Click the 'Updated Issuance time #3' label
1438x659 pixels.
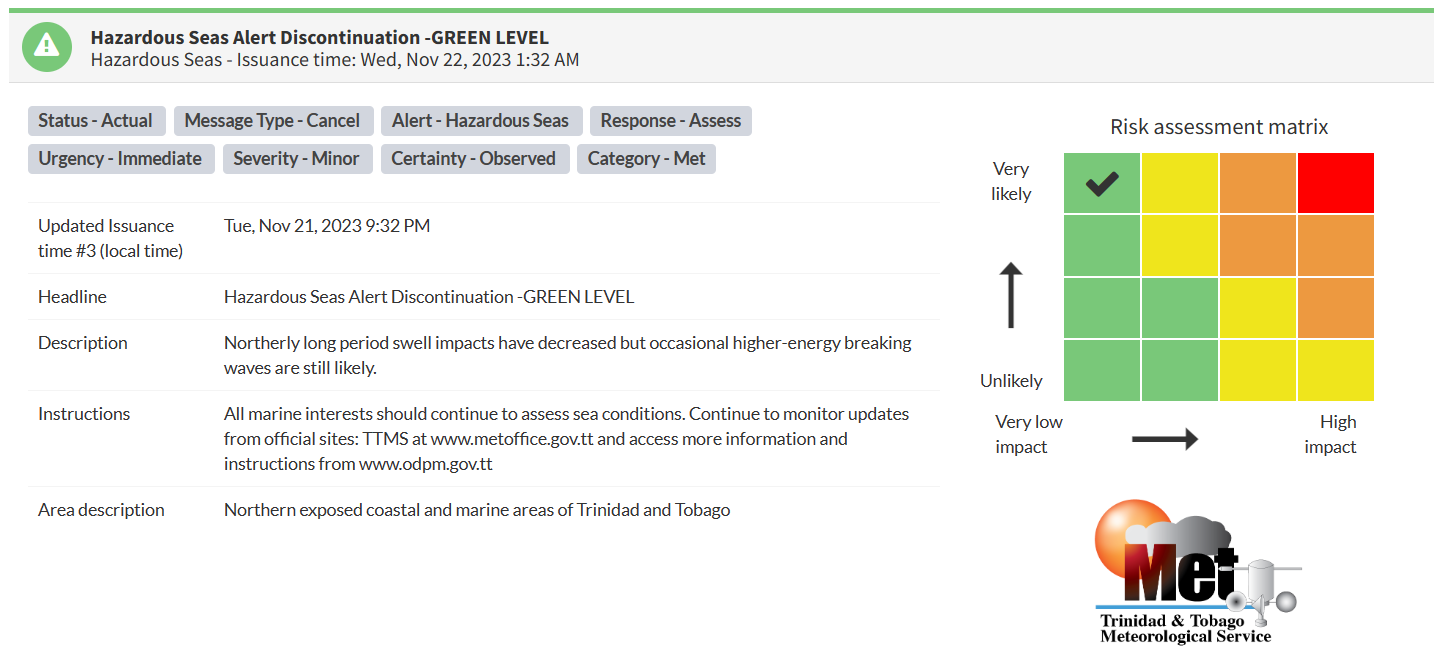(x=110, y=238)
